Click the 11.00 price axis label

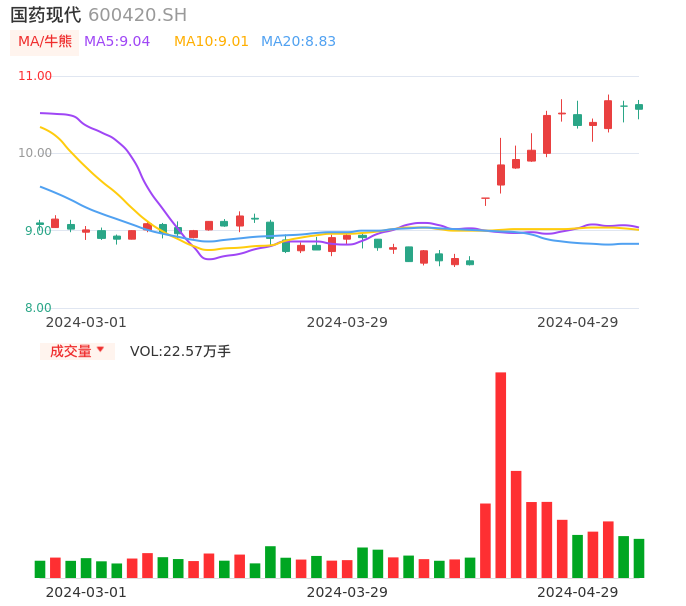coord(35,76)
